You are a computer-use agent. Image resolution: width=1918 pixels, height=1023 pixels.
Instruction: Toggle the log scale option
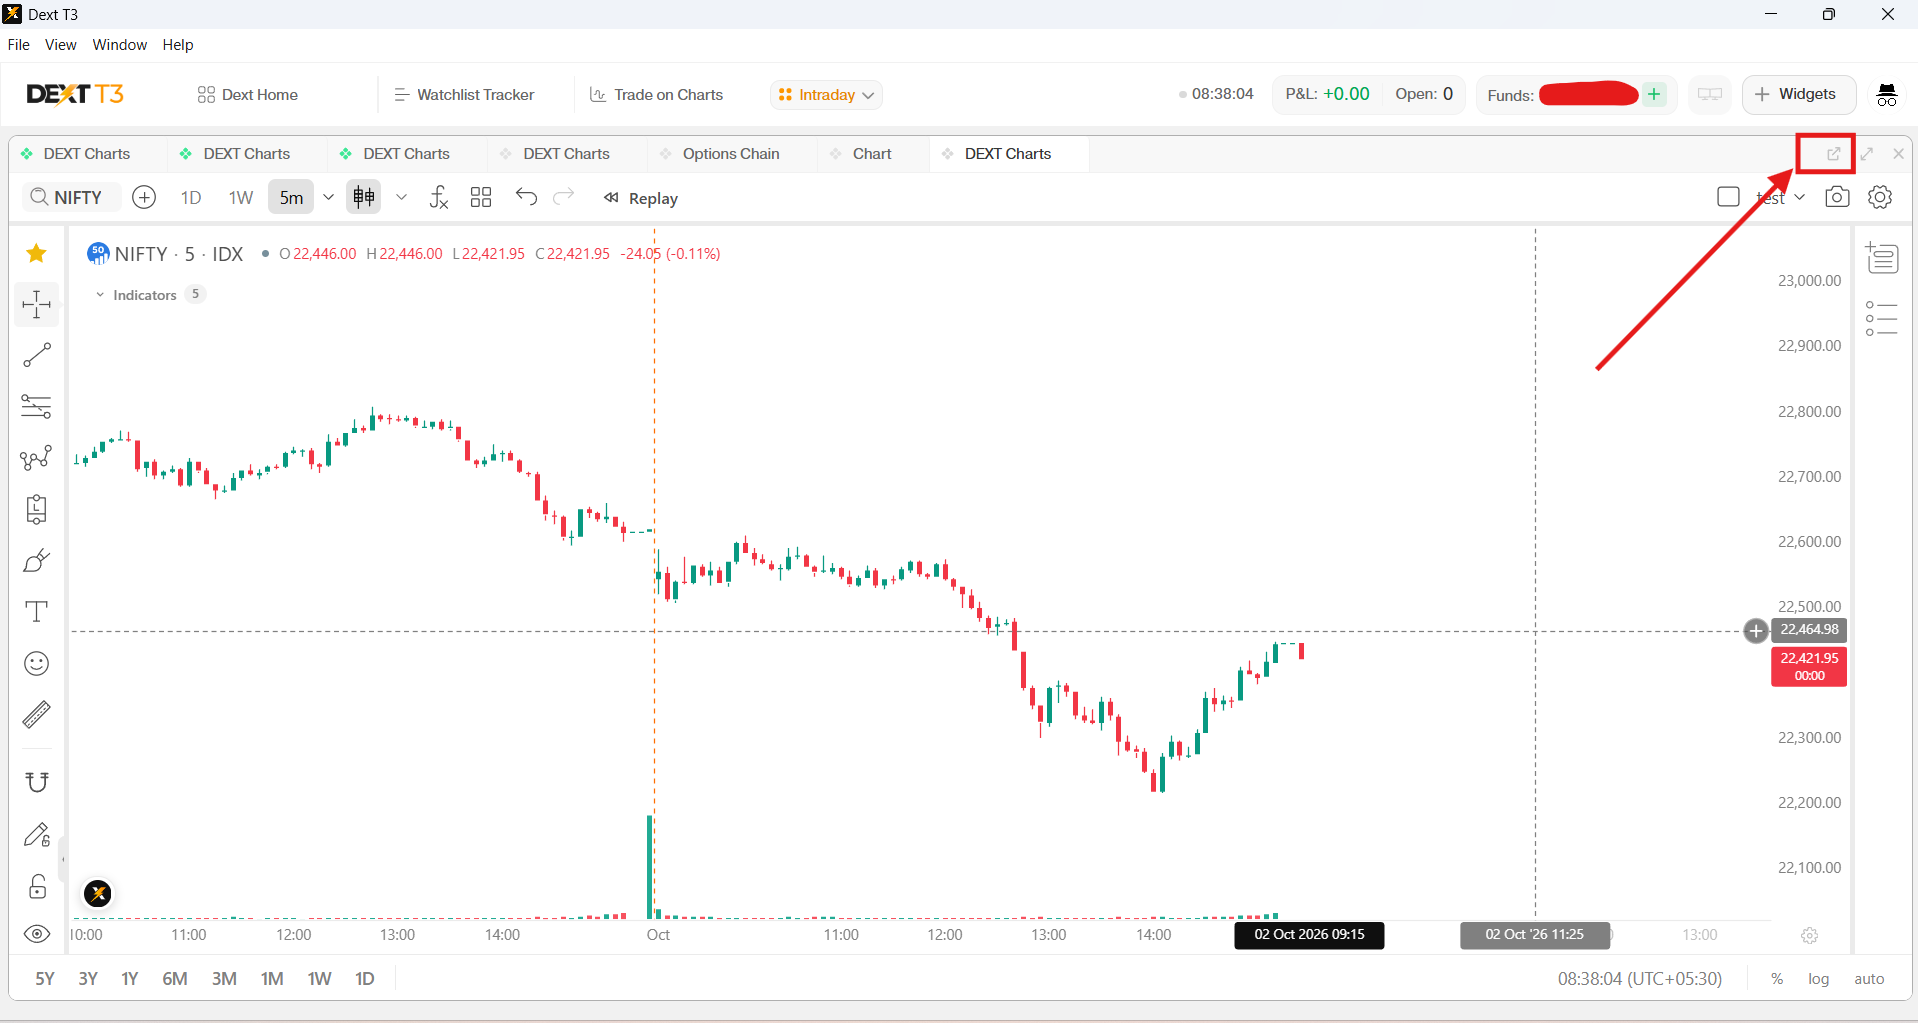pyautogui.click(x=1818, y=979)
